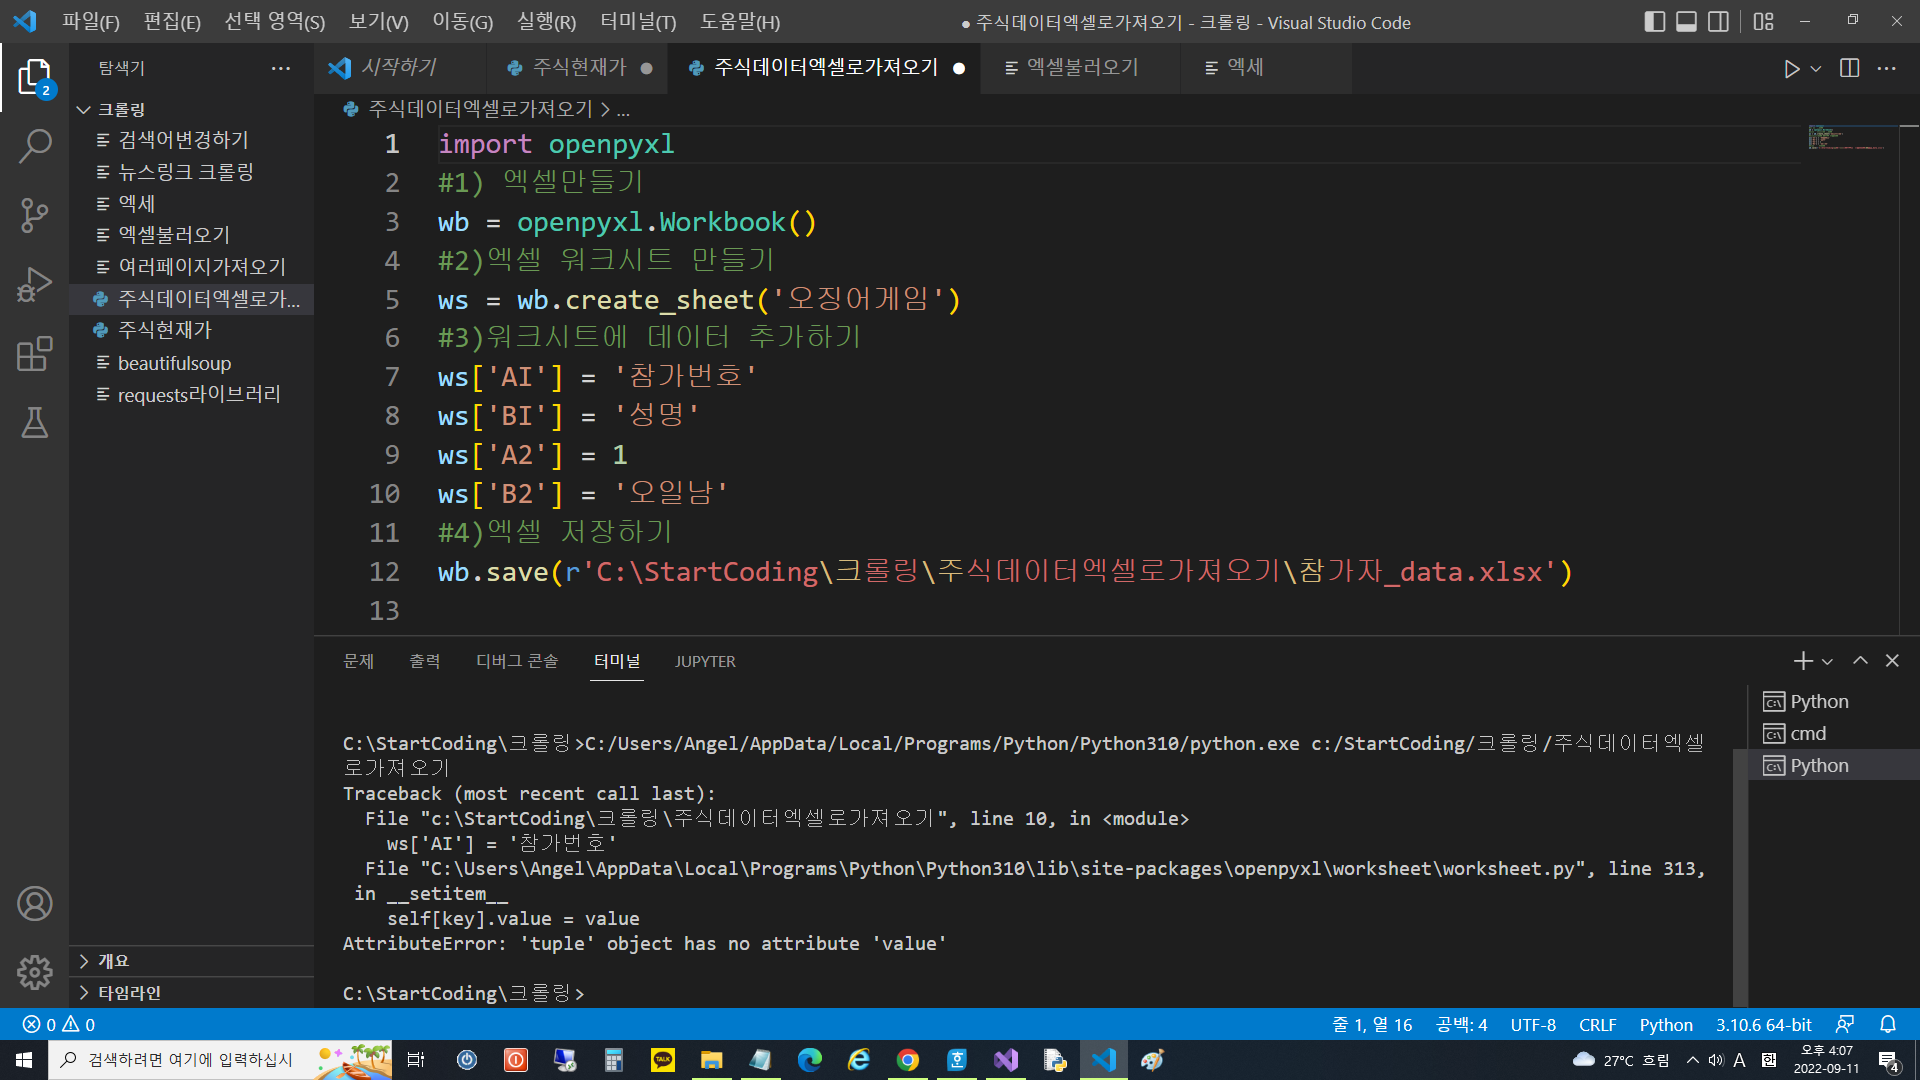Run the Python file with play button
Screen dimensions: 1920x1080
pos(1791,68)
